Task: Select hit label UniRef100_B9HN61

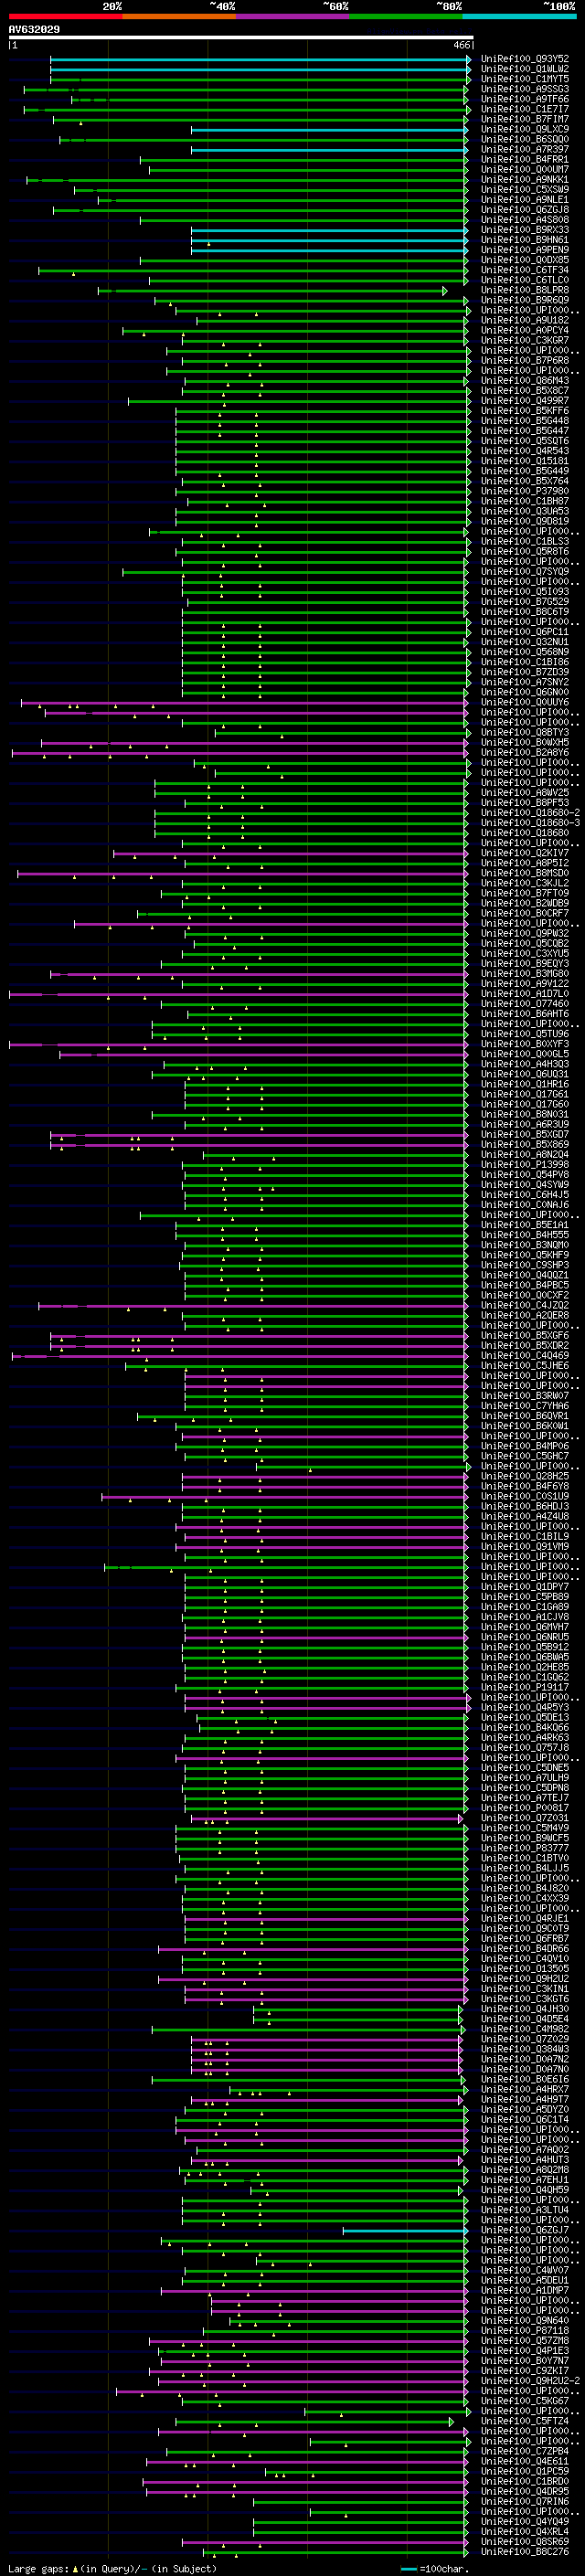Action: [525, 240]
